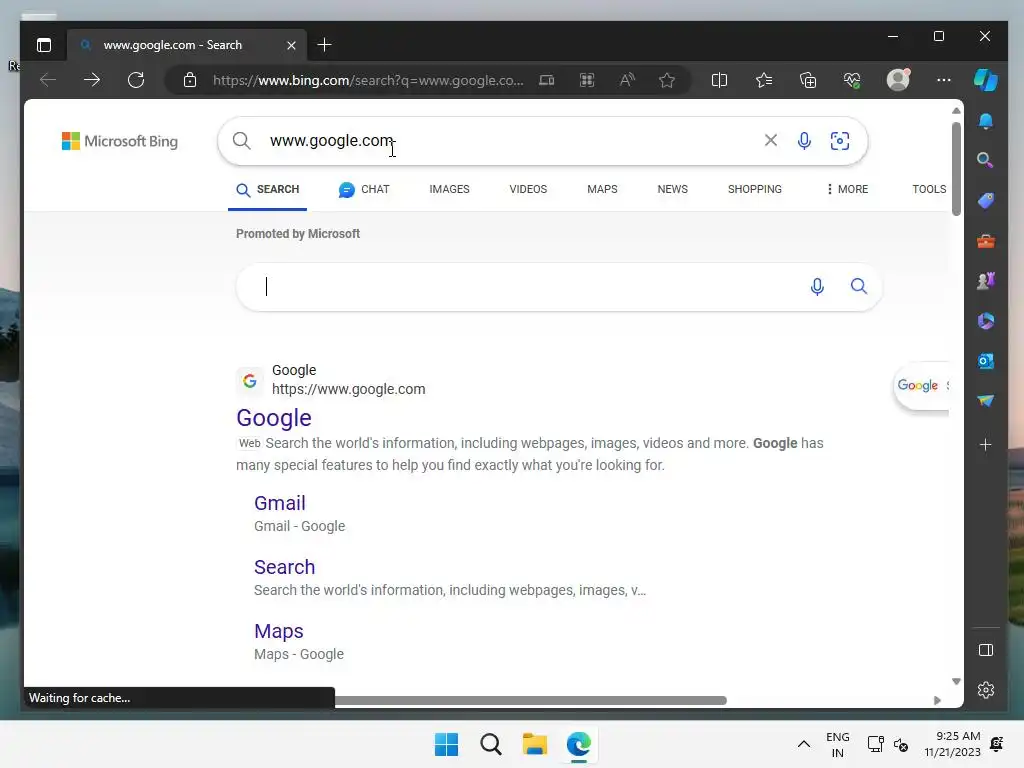Viewport: 1024px width, 768px height.
Task: Switch to the IMAGES tab
Action: 449,189
